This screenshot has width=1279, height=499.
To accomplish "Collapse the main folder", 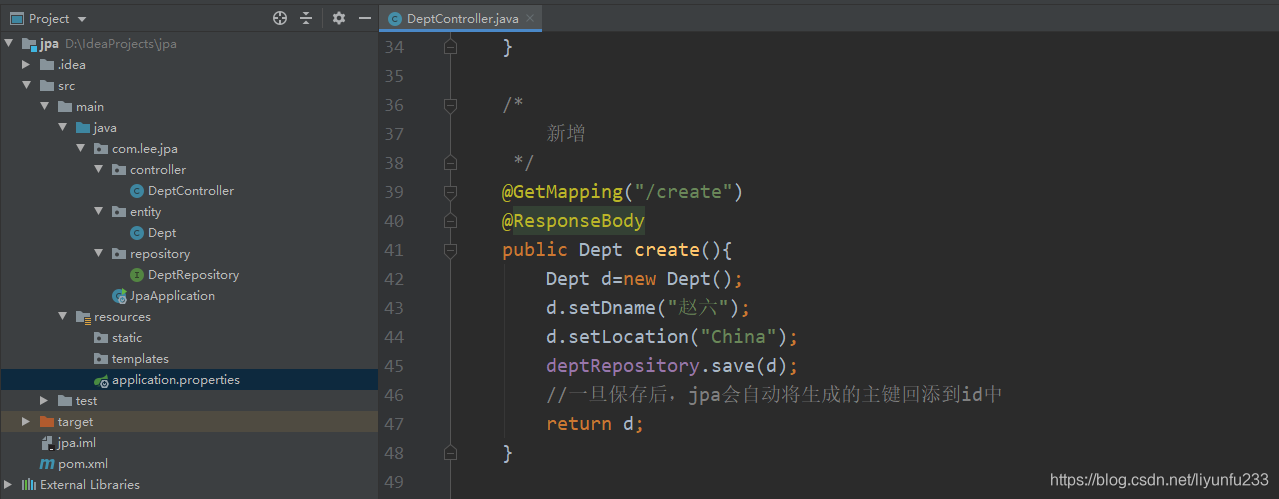I will 45,107.
